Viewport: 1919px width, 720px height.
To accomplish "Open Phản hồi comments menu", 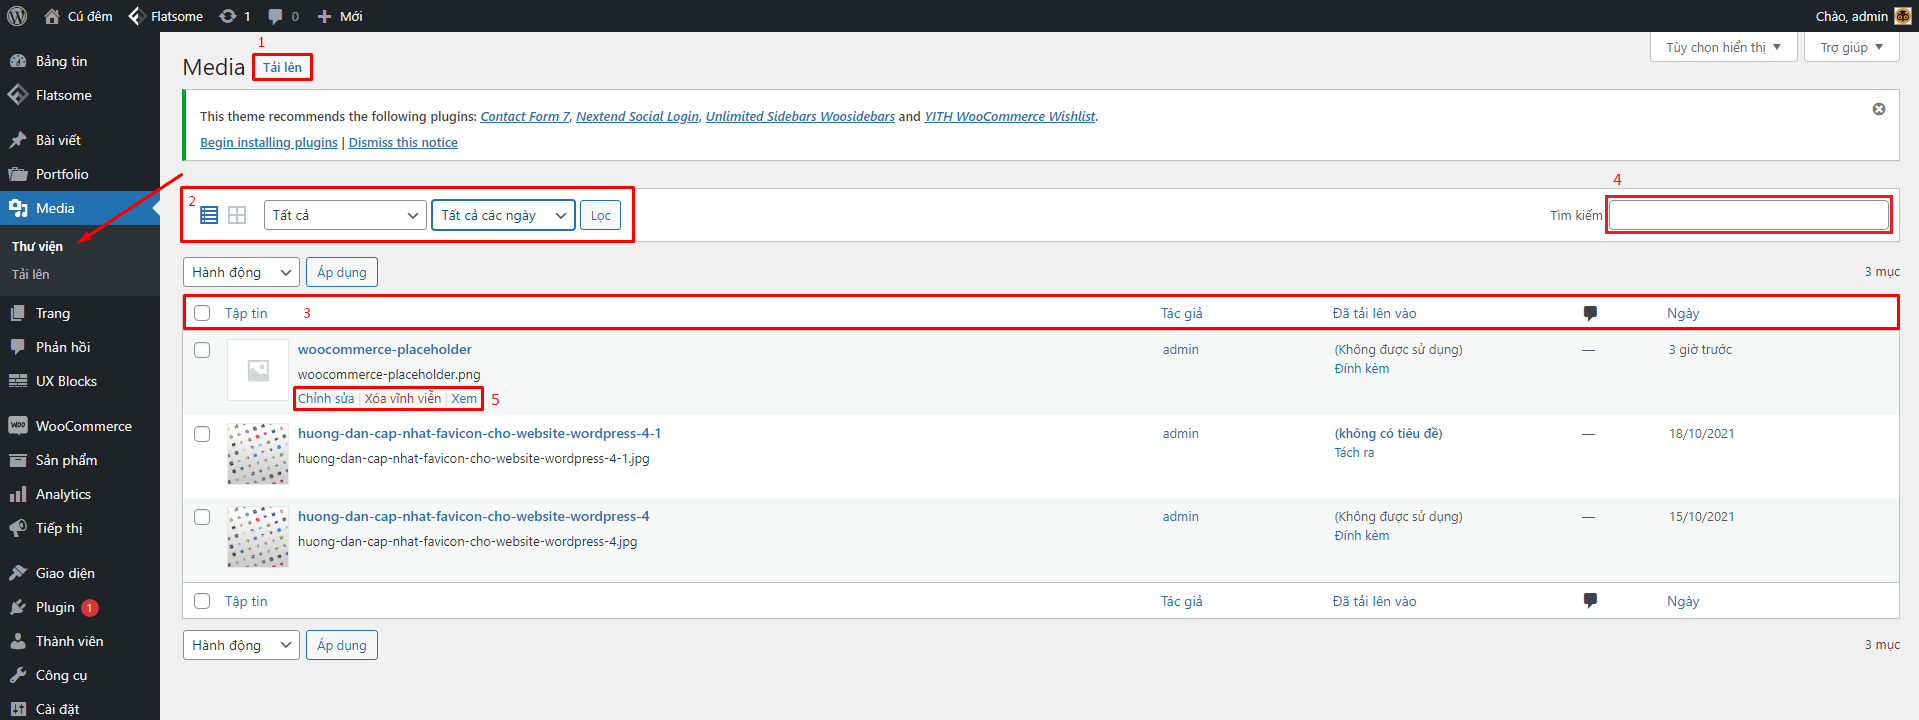I will point(80,347).
